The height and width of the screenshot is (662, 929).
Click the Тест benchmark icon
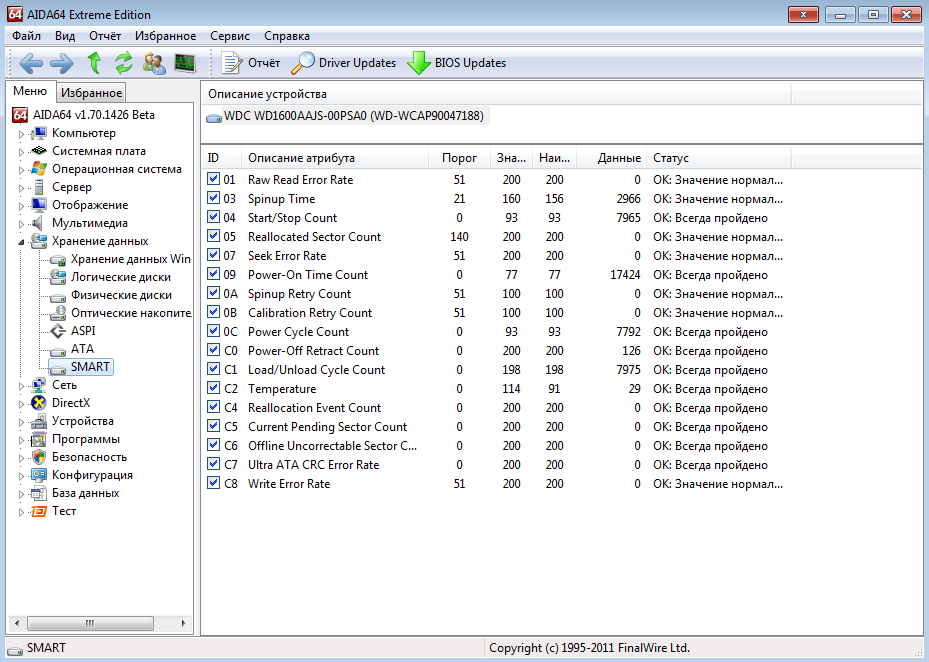point(39,511)
